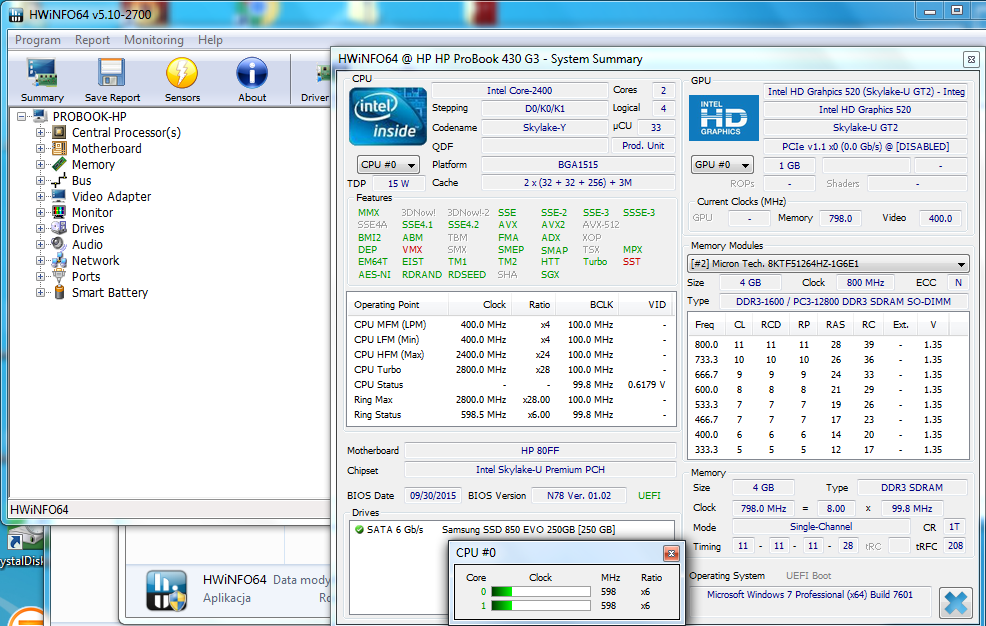The height and width of the screenshot is (626, 986).
Task: Click the Single-Channel mode field
Action: (821, 527)
